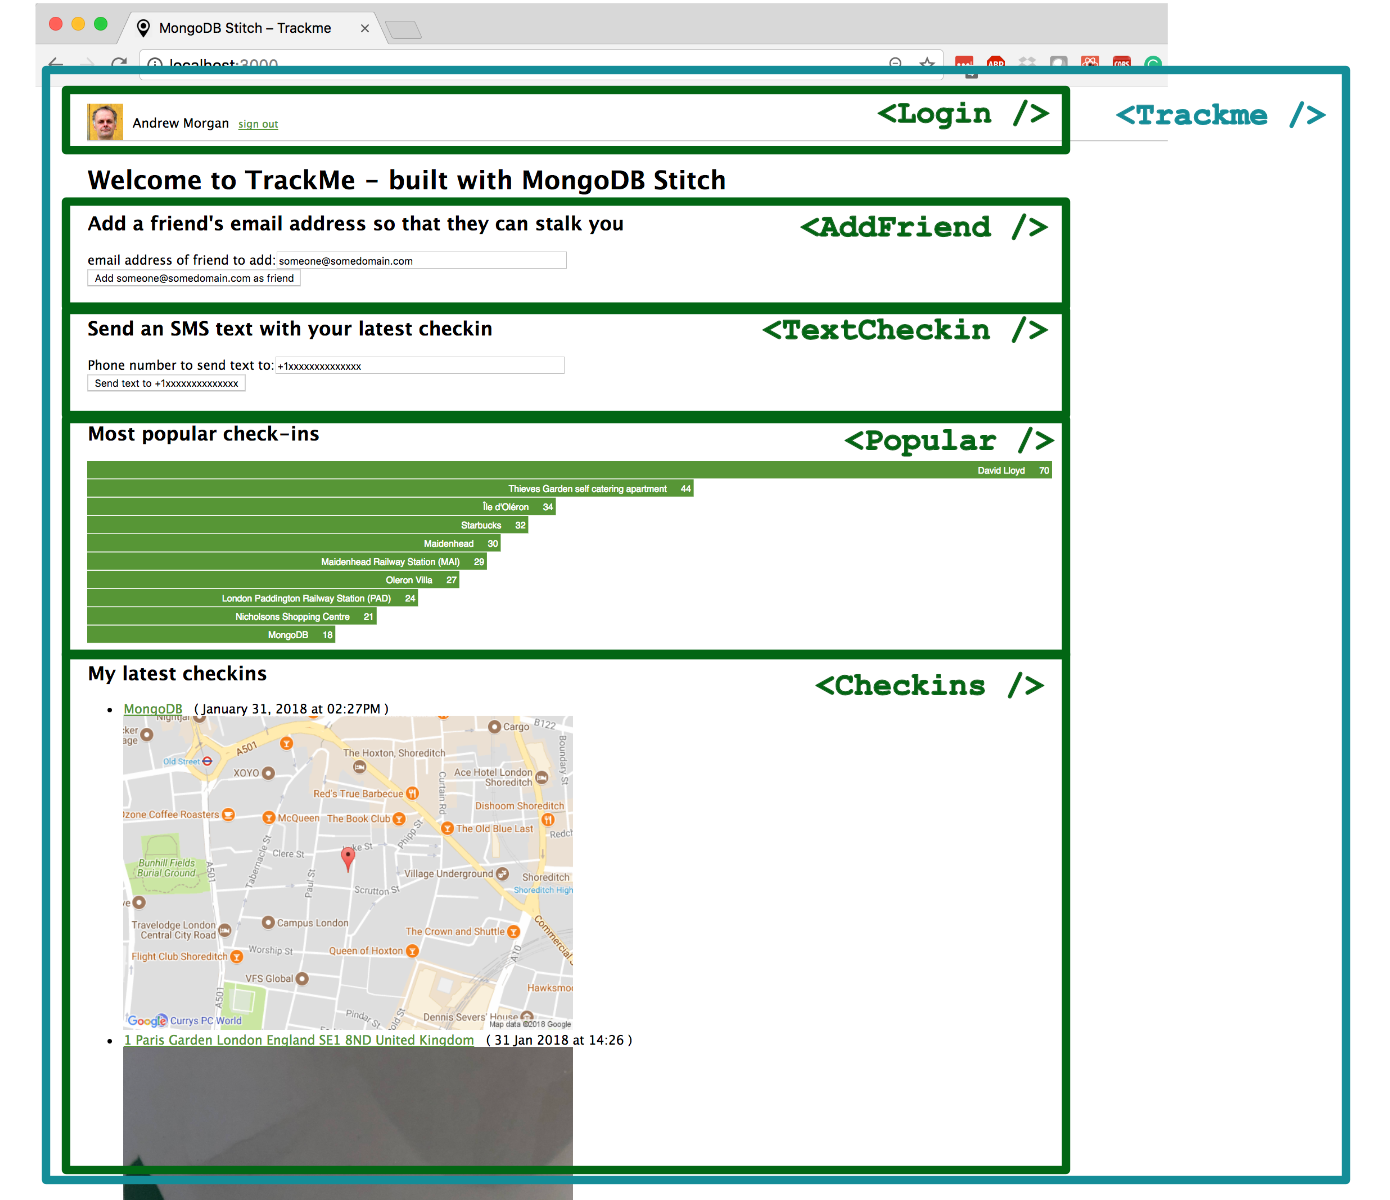Click the MongoDB 18 chart bar
This screenshot has height=1200, width=1390.
pos(211,635)
